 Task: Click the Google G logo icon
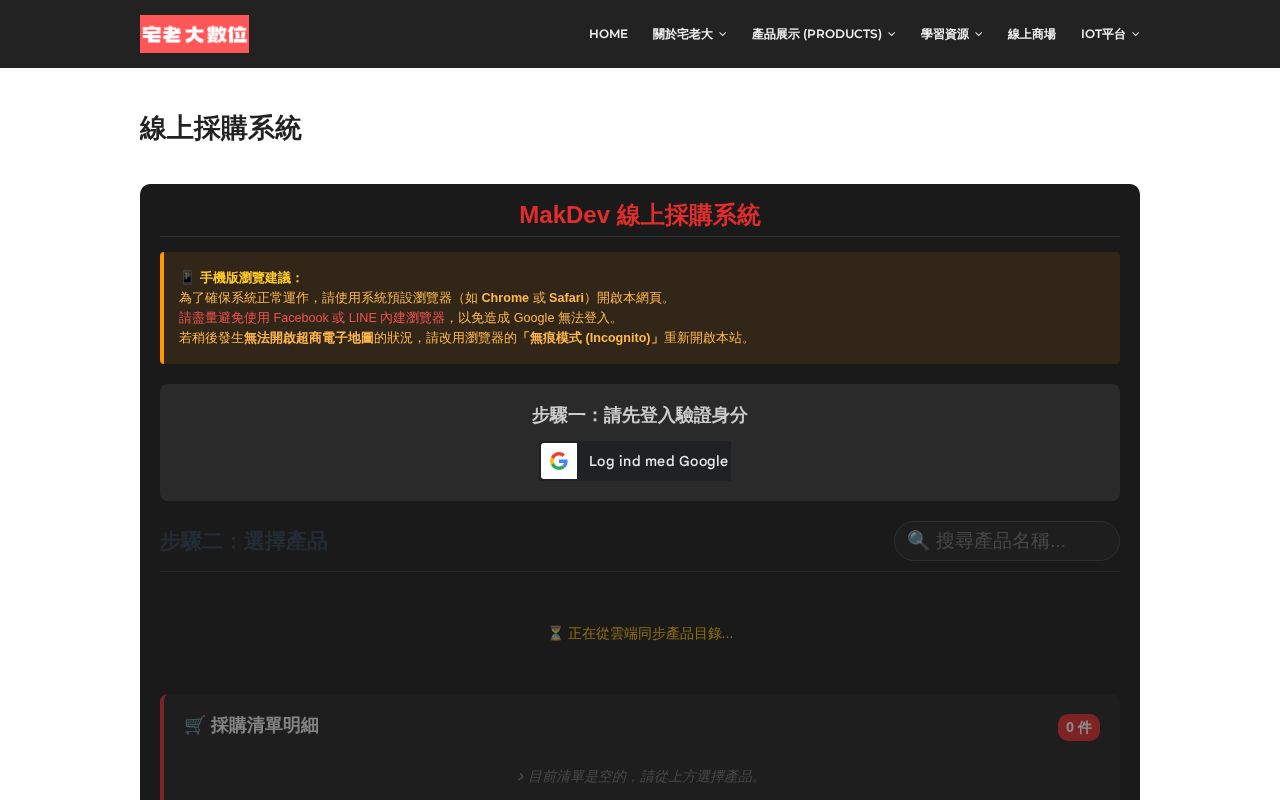point(559,461)
